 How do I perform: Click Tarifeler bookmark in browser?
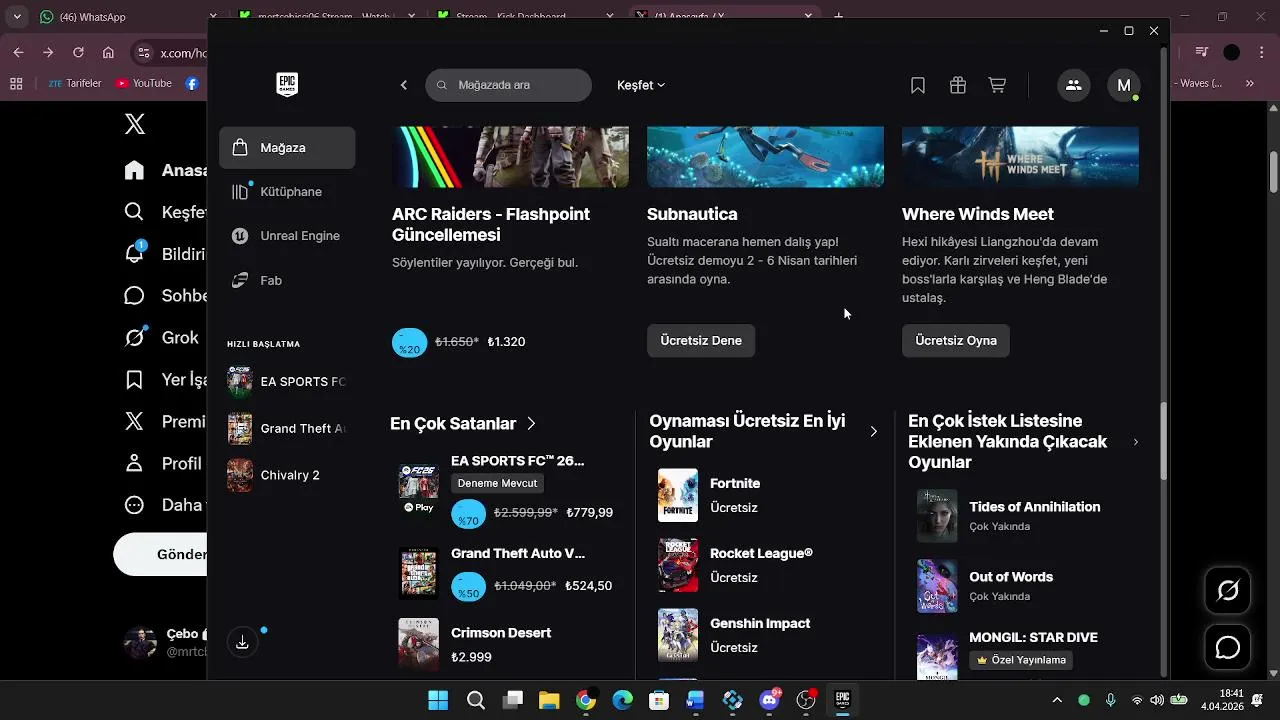pyautogui.click(x=74, y=83)
